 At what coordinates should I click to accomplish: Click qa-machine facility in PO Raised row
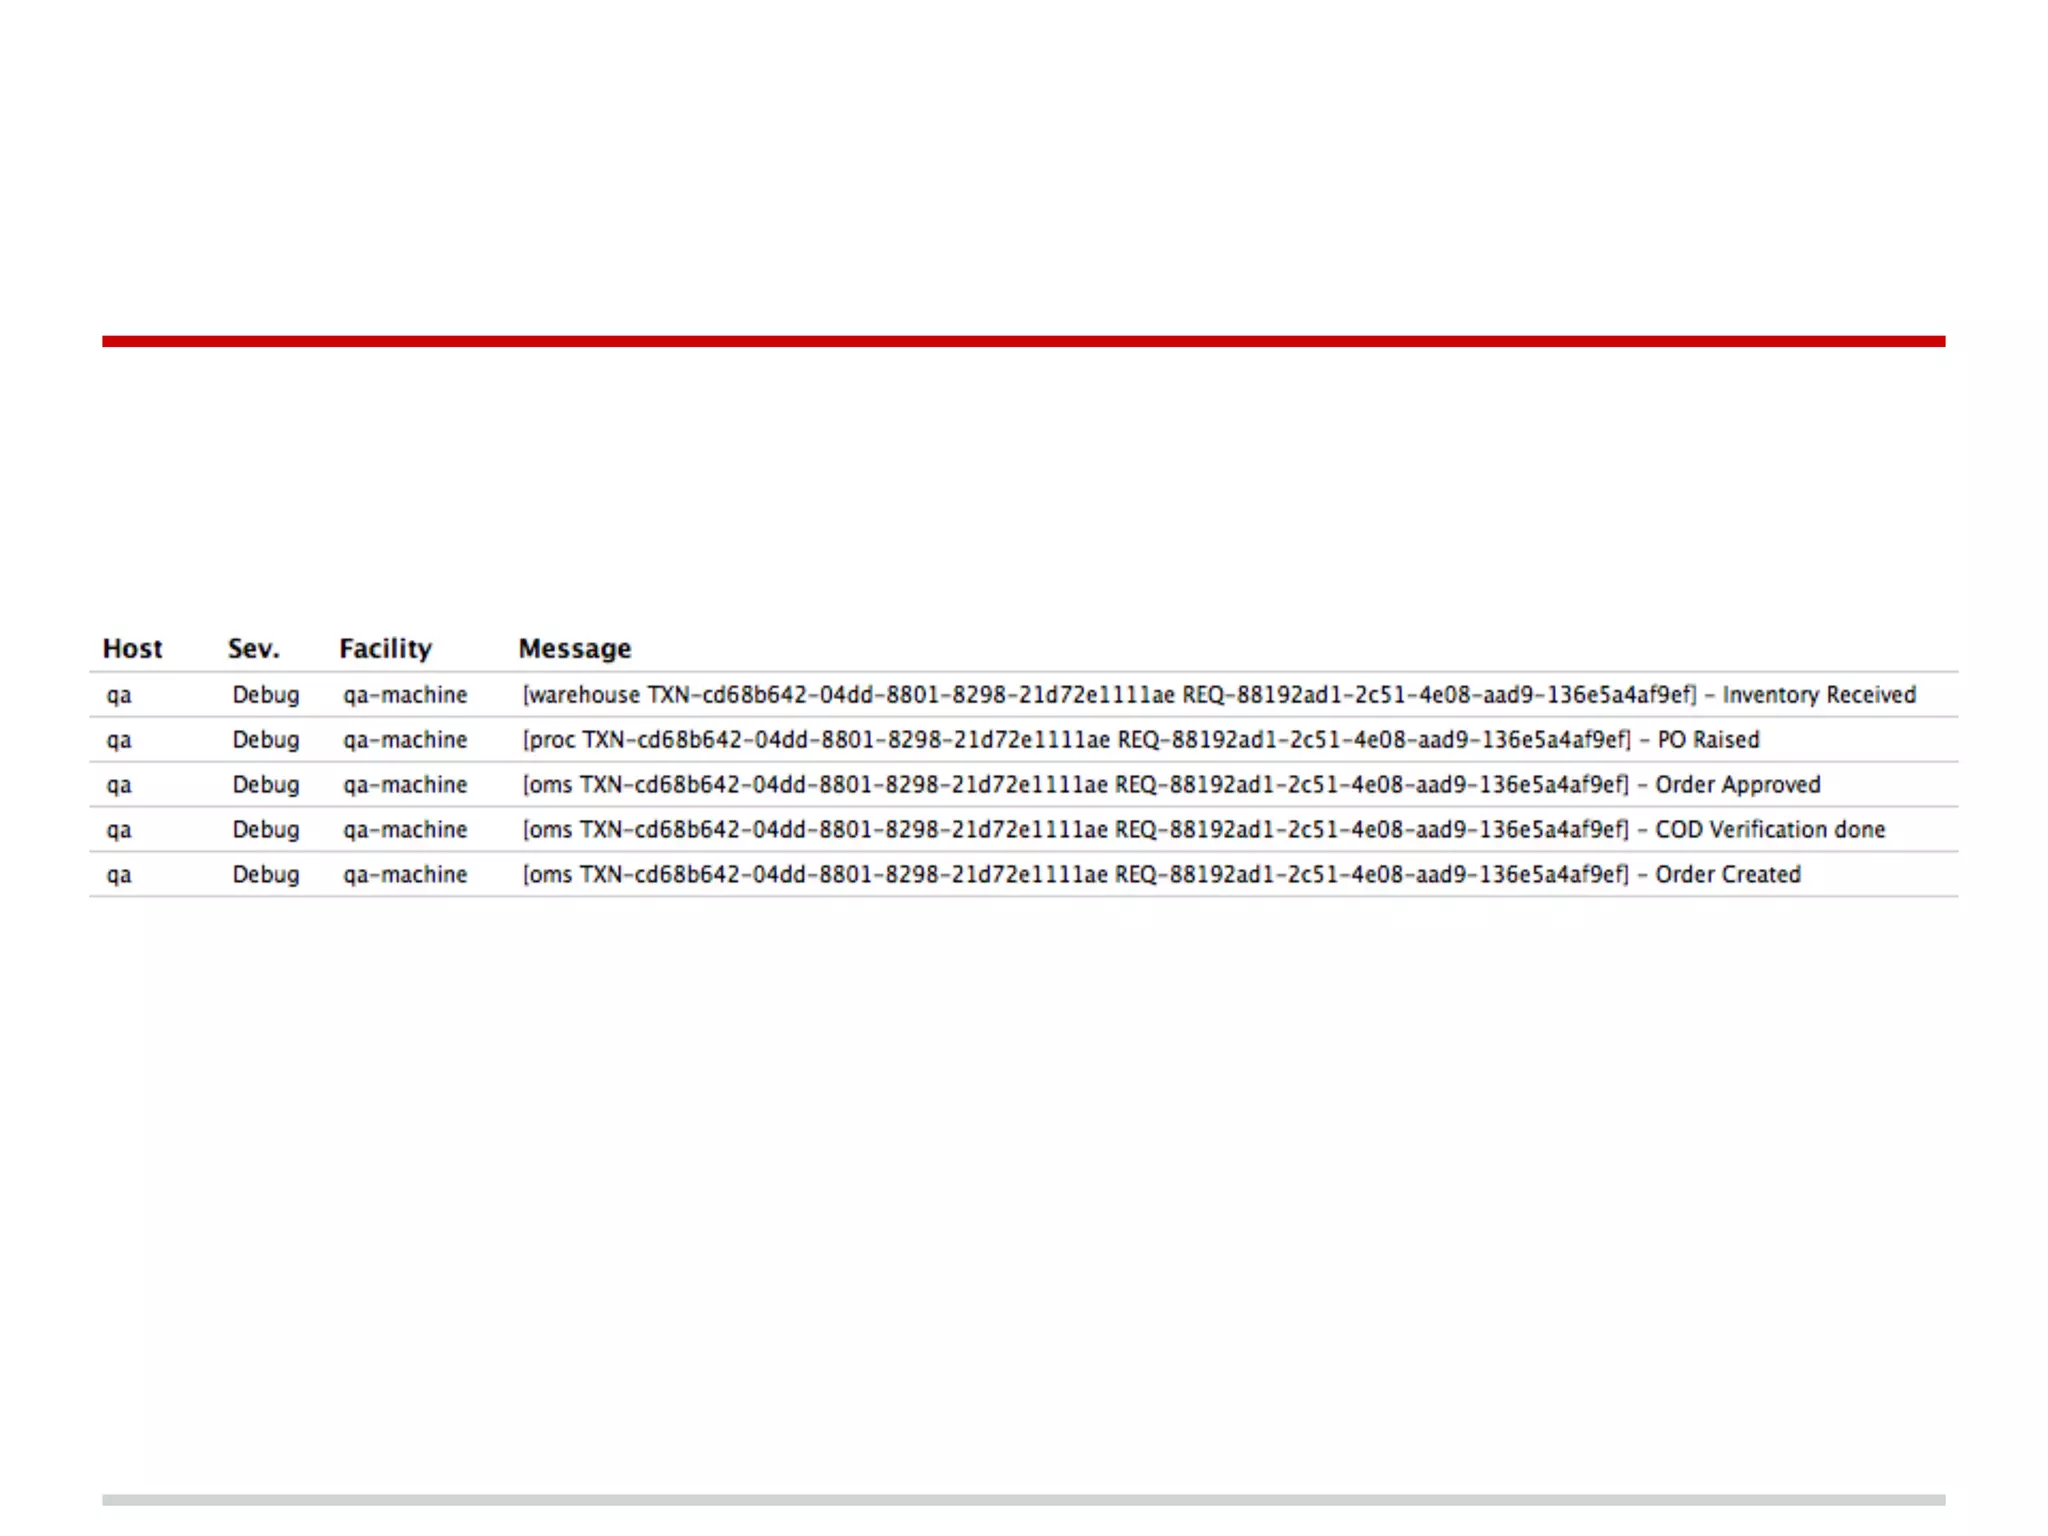coord(405,741)
